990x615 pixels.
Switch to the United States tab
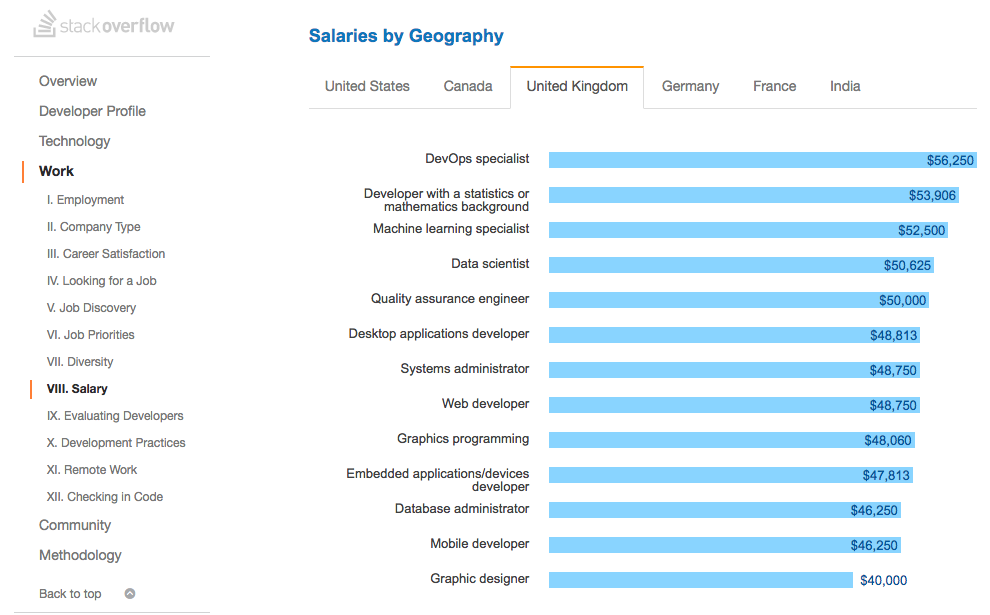(x=367, y=86)
